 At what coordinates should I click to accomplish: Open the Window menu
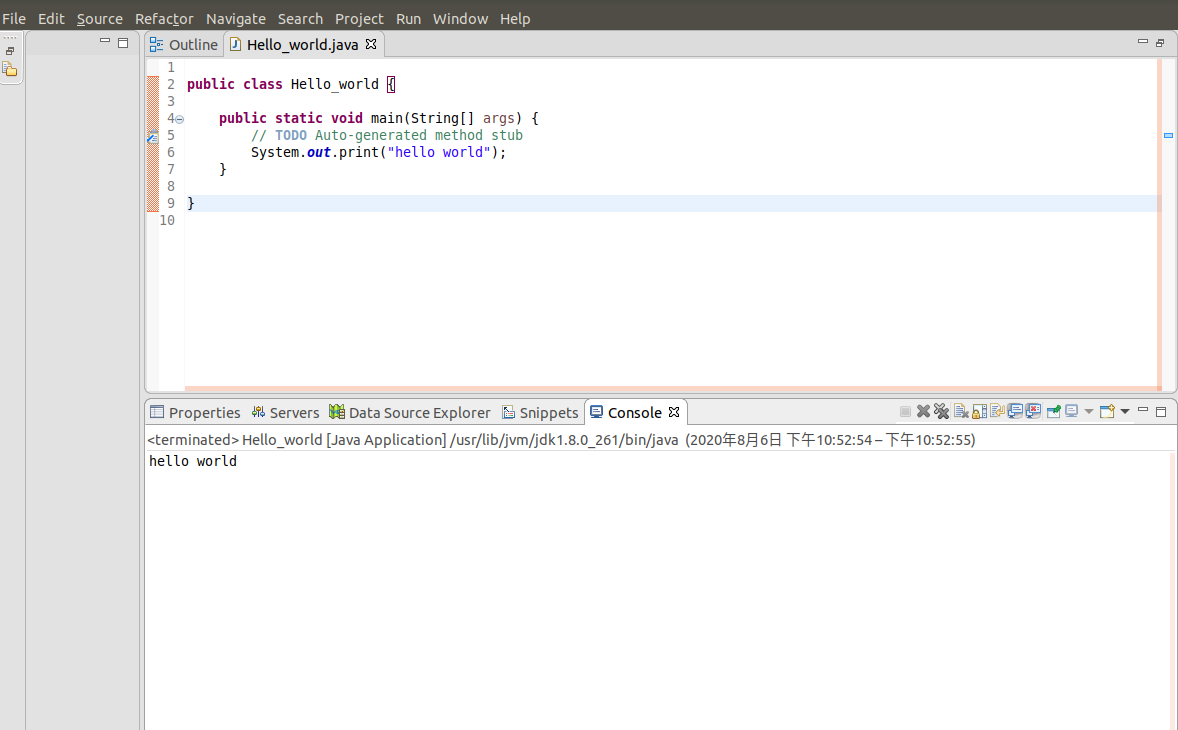(x=460, y=19)
